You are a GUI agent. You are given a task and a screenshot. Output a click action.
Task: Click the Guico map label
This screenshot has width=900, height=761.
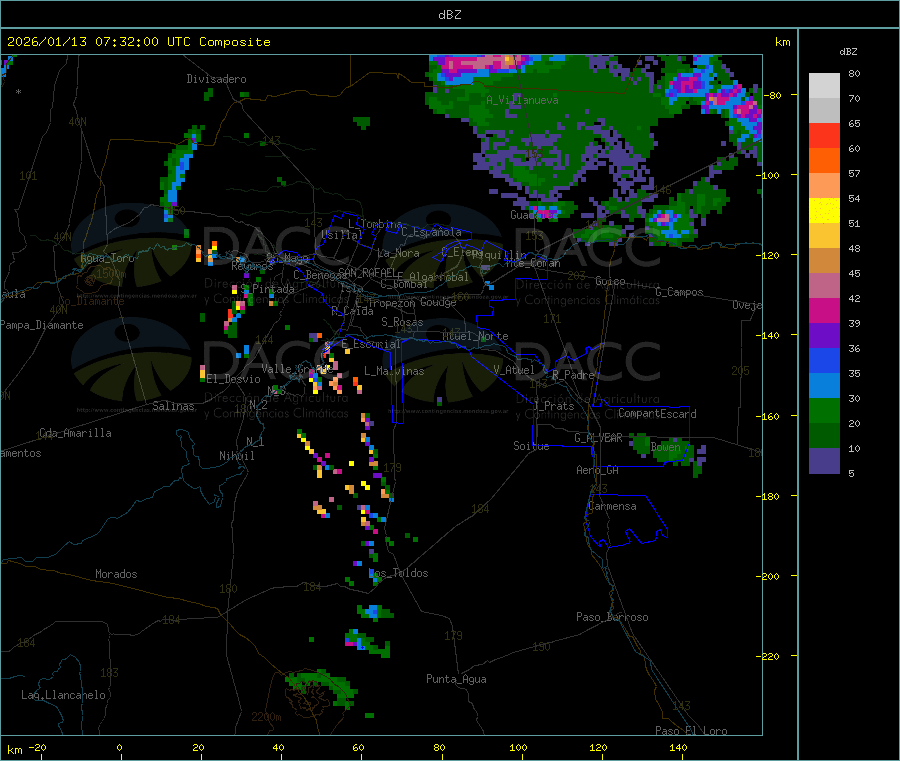(610, 281)
